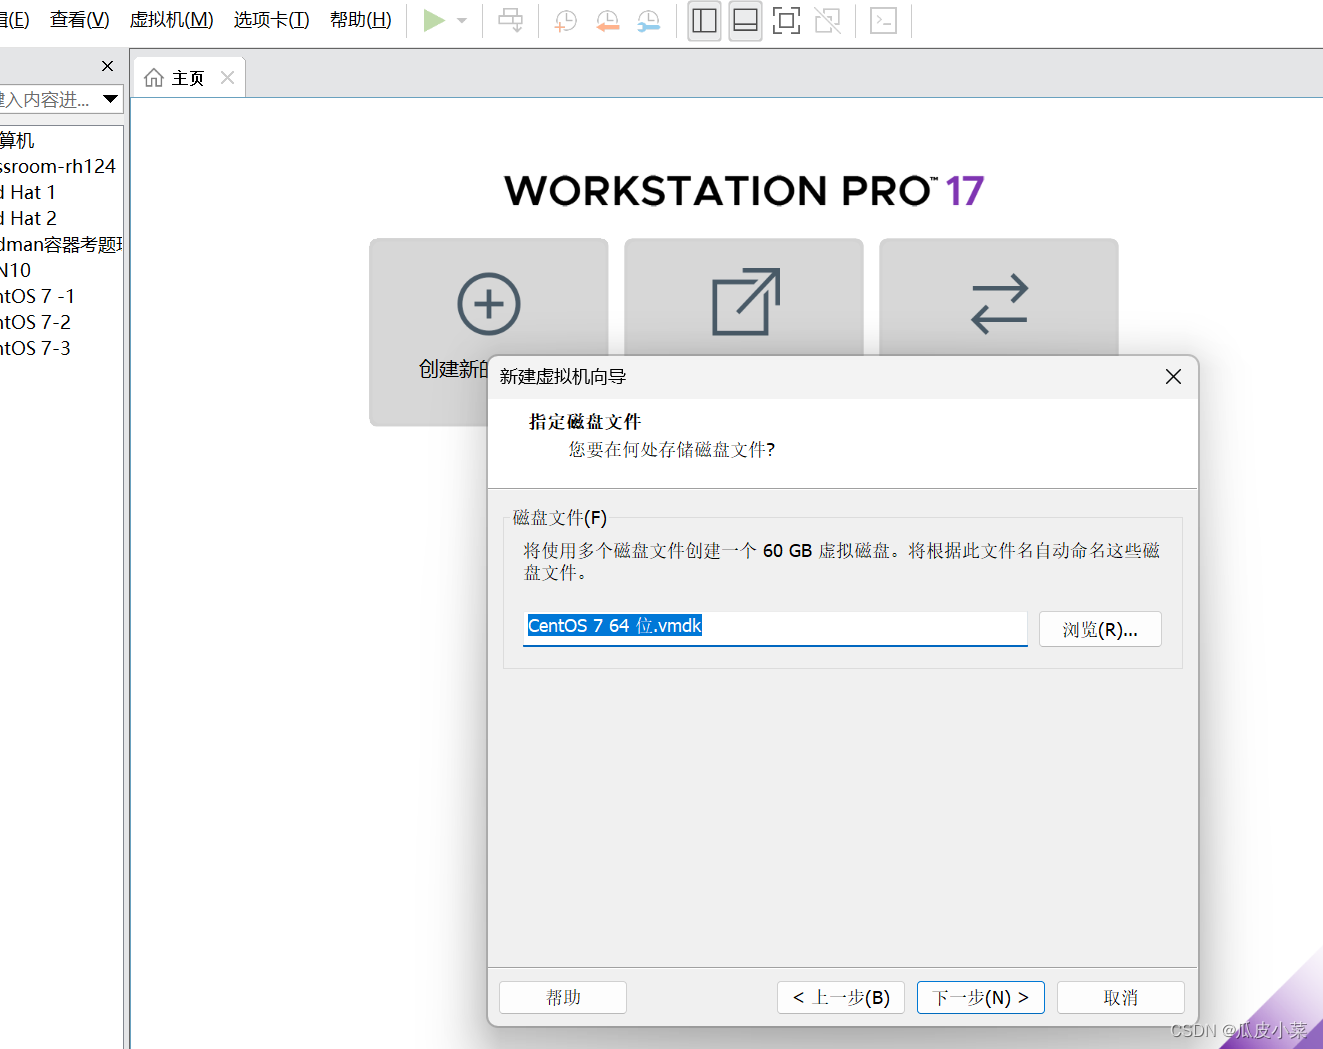1323x1049 pixels.
Task: Select the dman容器考题 library entry
Action: pyautogui.click(x=61, y=244)
